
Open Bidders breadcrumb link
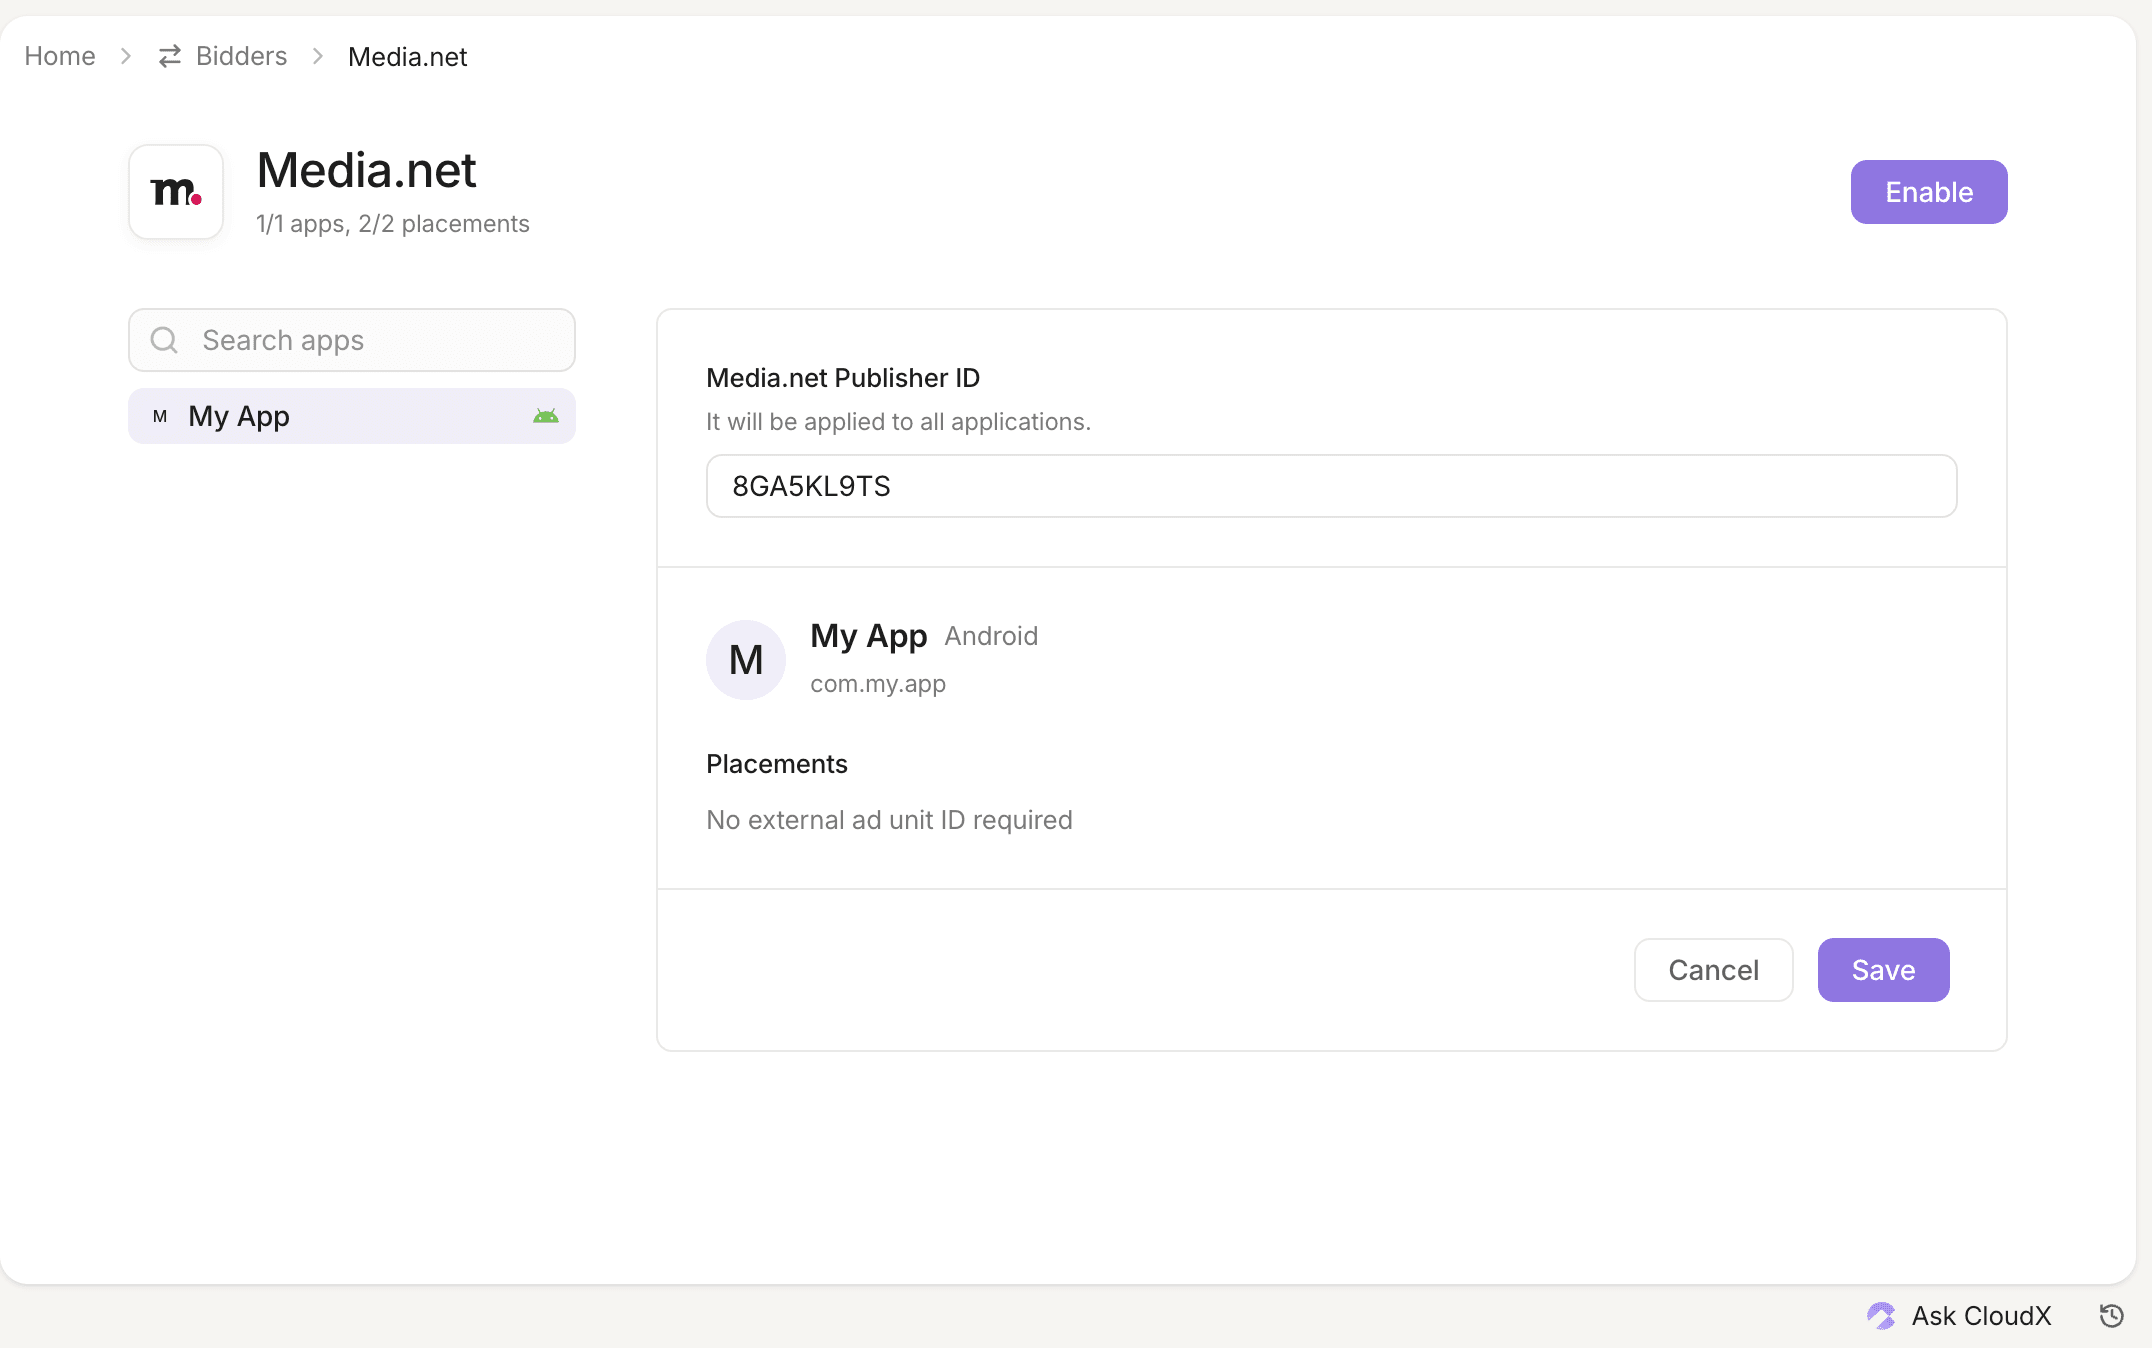coord(241,56)
